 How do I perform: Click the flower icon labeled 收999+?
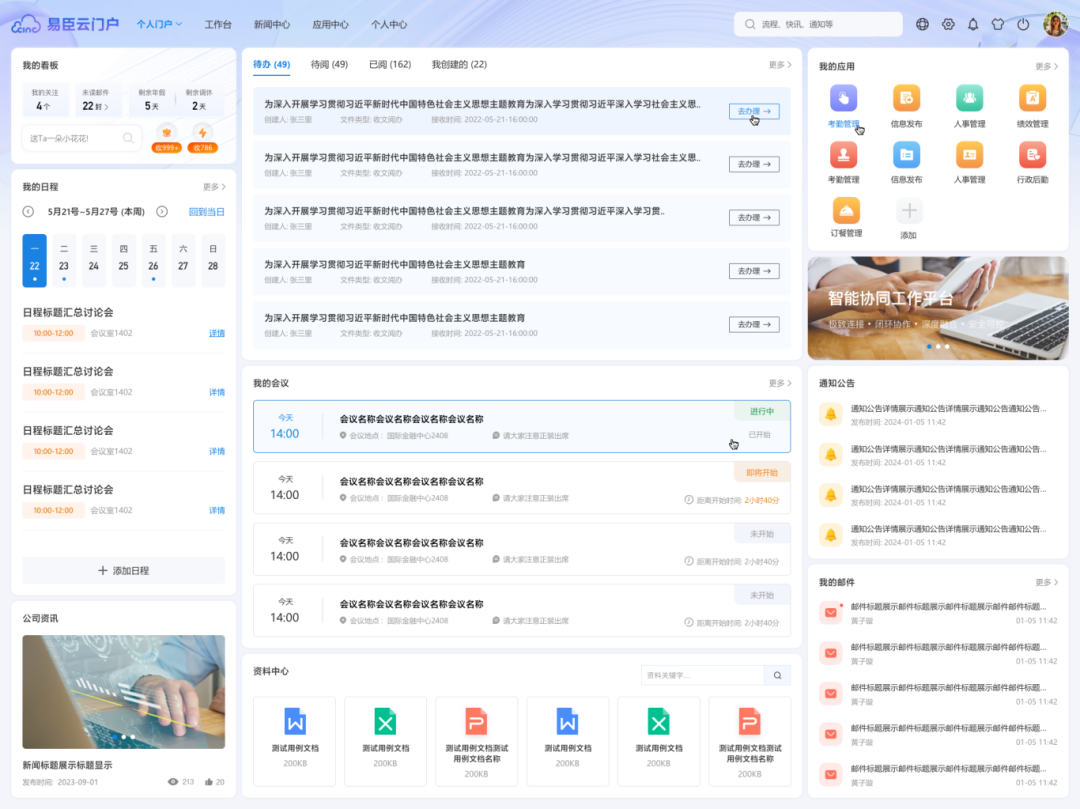click(166, 133)
